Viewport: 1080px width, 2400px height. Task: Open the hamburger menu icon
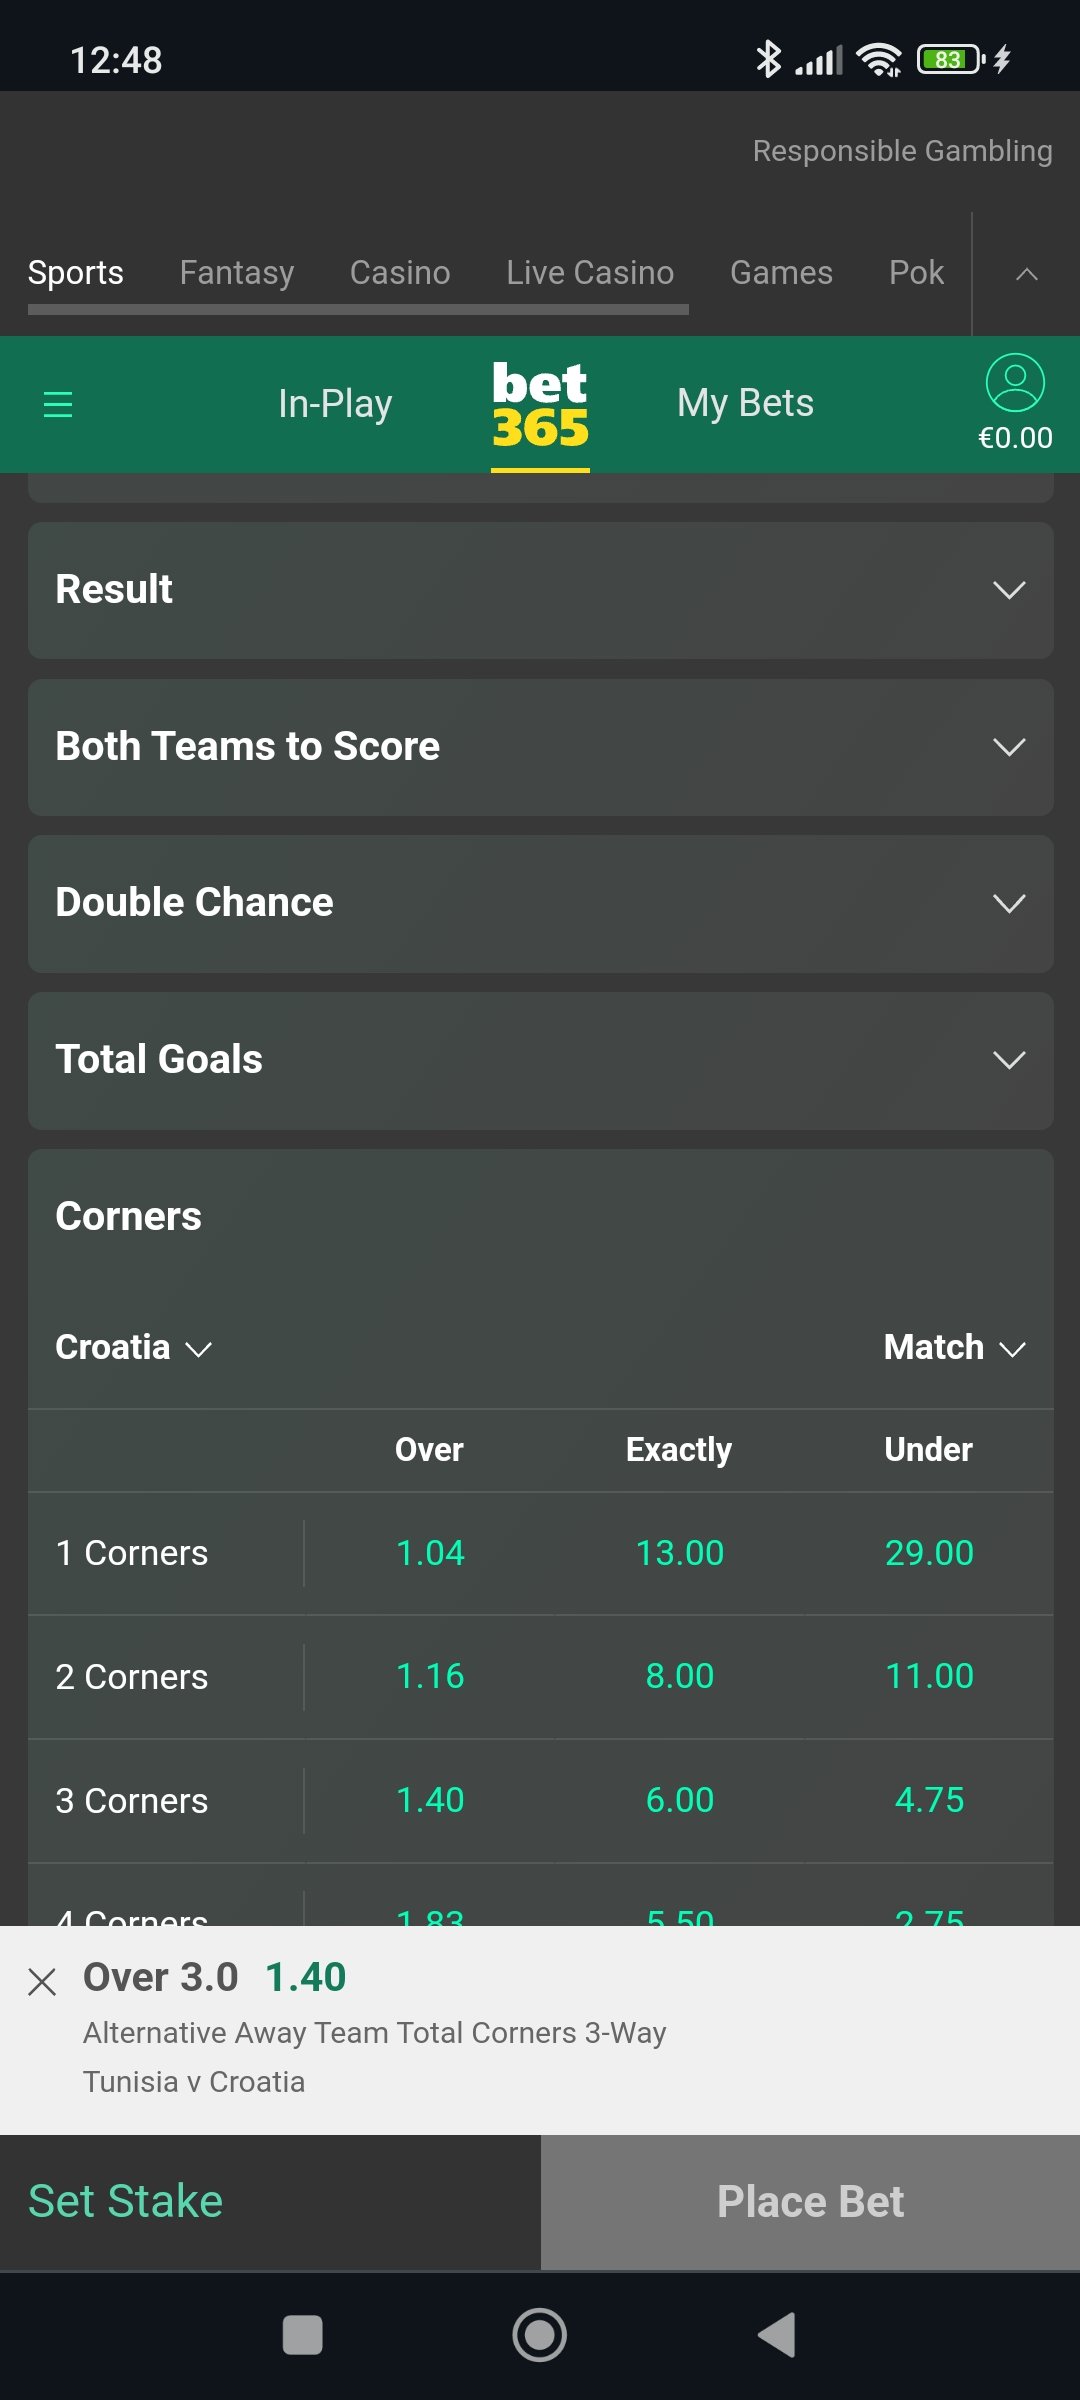point(58,404)
